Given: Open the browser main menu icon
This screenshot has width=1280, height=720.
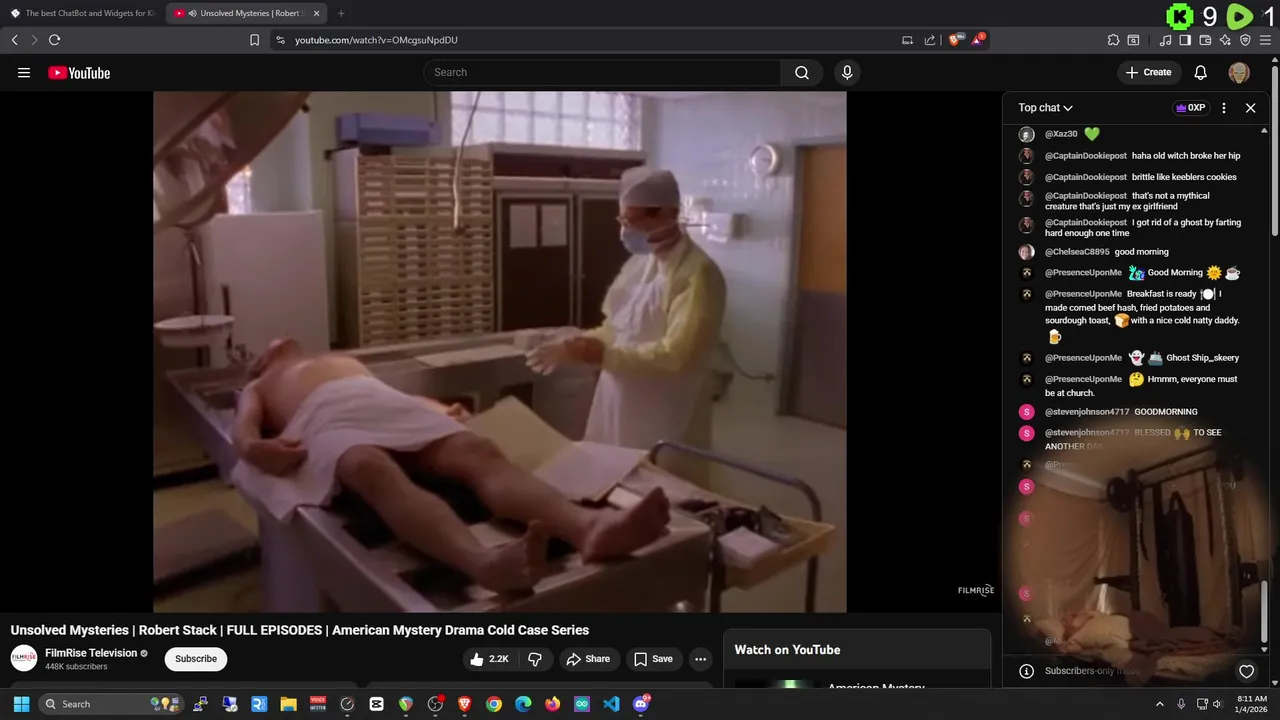Looking at the screenshot, I should pos(1266,40).
